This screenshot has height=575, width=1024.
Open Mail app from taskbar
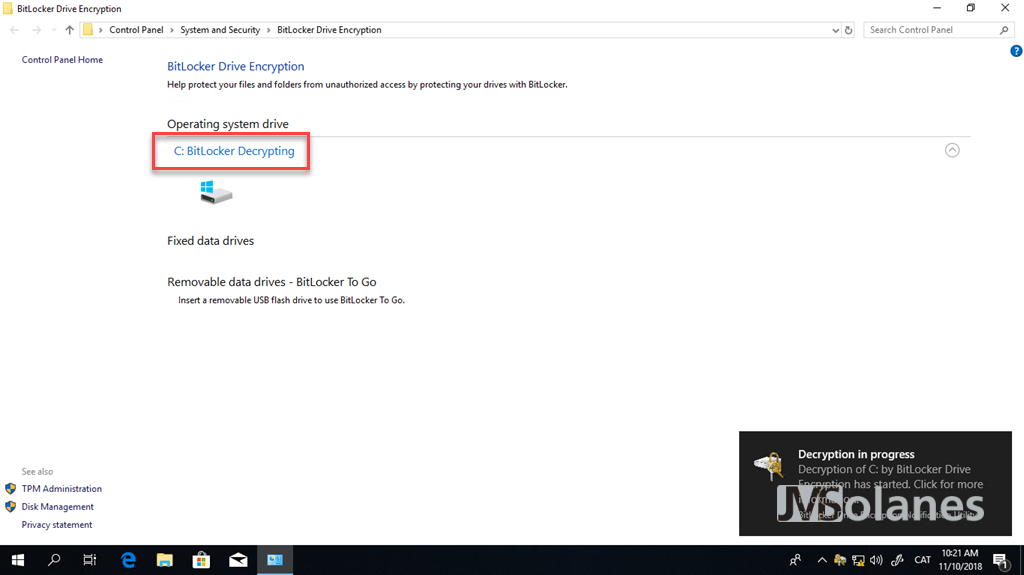238,560
